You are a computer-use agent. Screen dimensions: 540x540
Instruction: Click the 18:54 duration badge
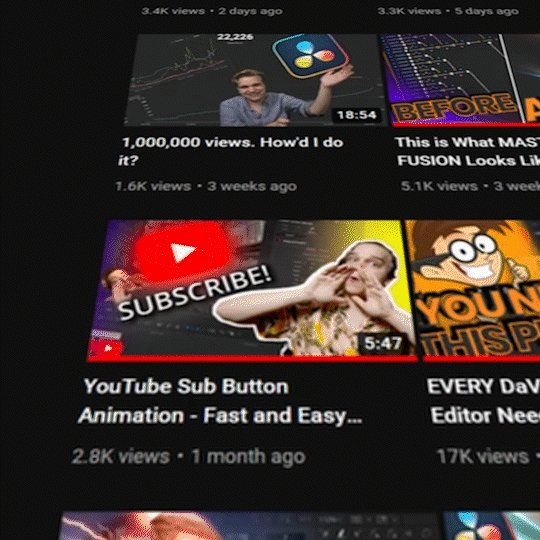coord(356,115)
